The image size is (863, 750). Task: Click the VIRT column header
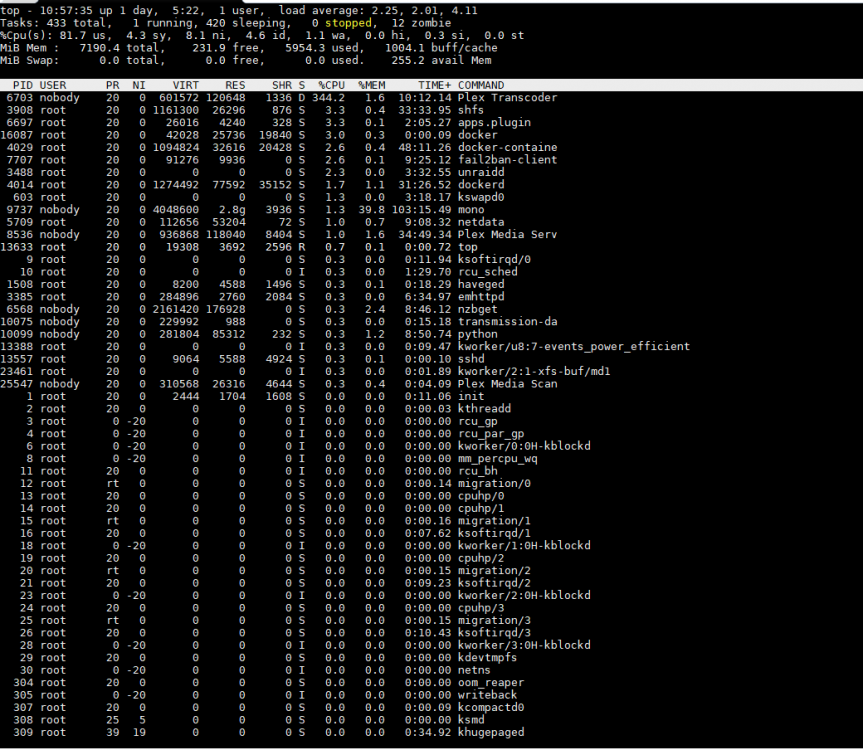185,85
